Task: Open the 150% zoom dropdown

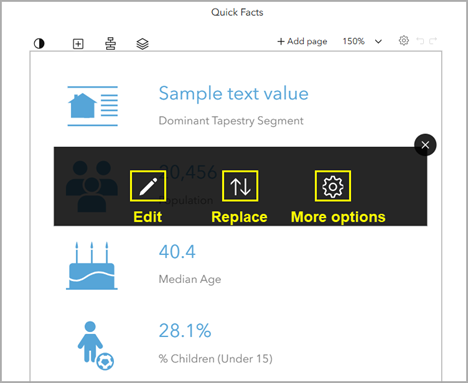Action: pos(362,41)
